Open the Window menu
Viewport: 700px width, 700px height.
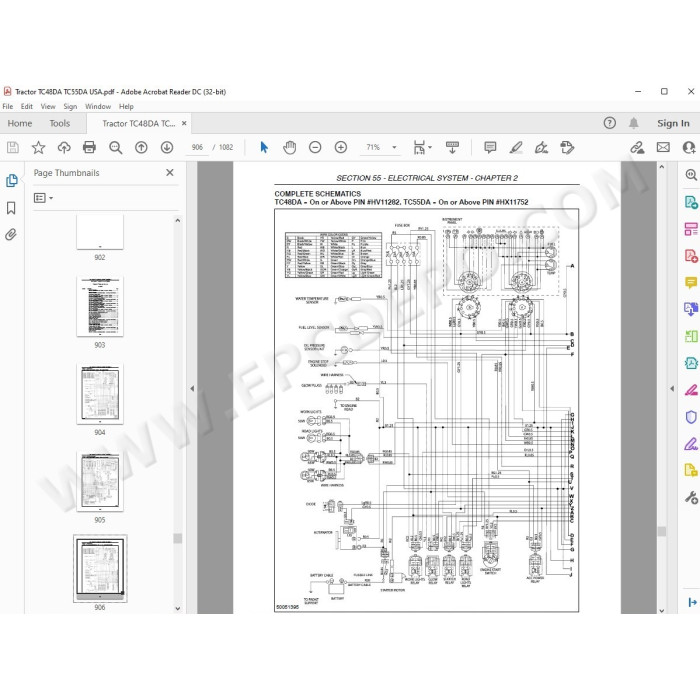98,106
